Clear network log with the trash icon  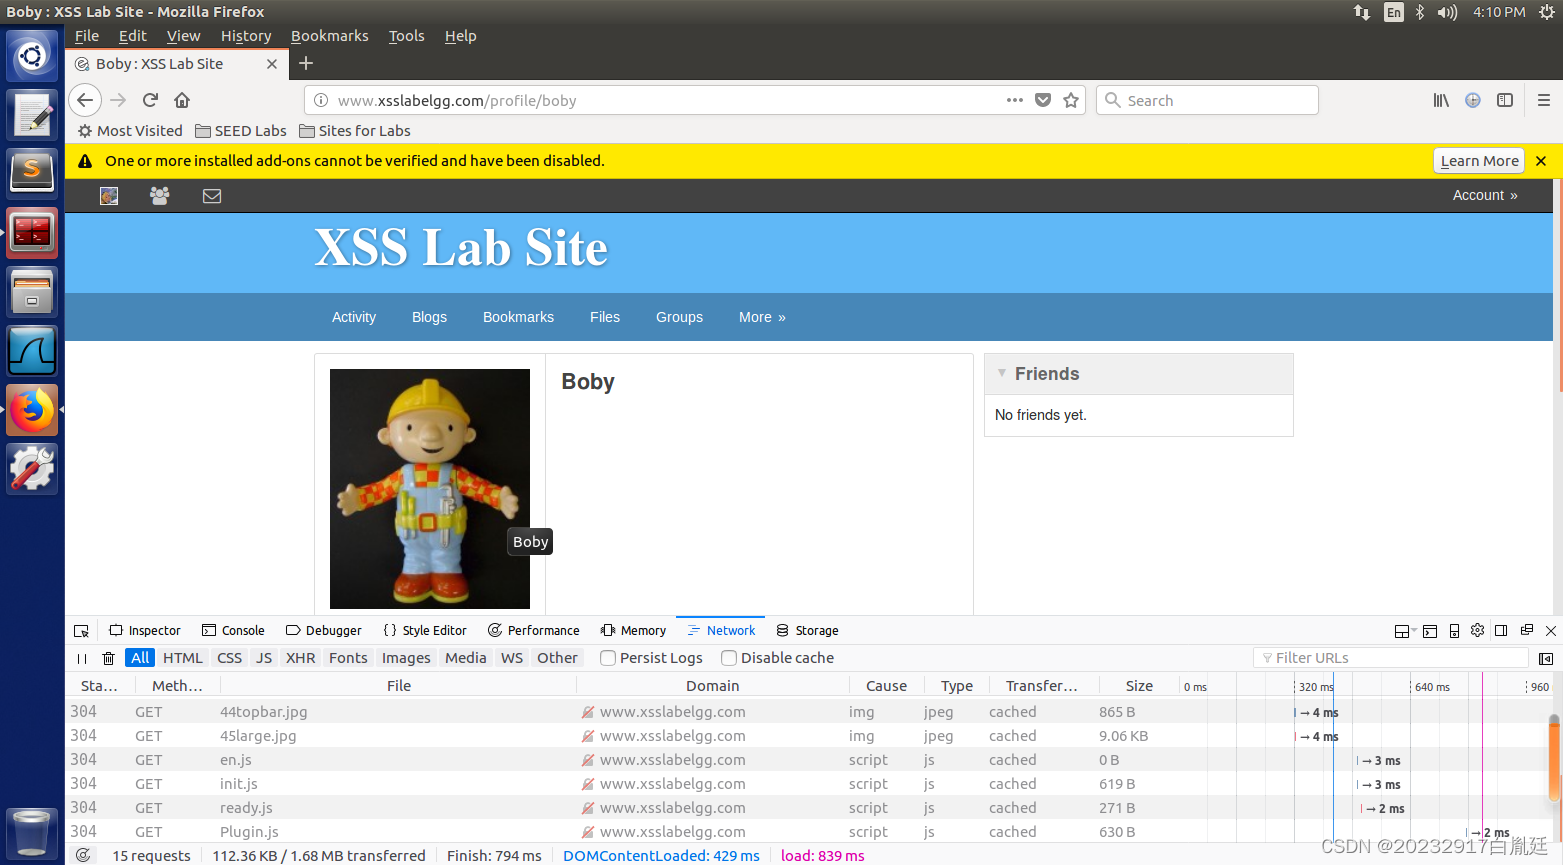109,658
